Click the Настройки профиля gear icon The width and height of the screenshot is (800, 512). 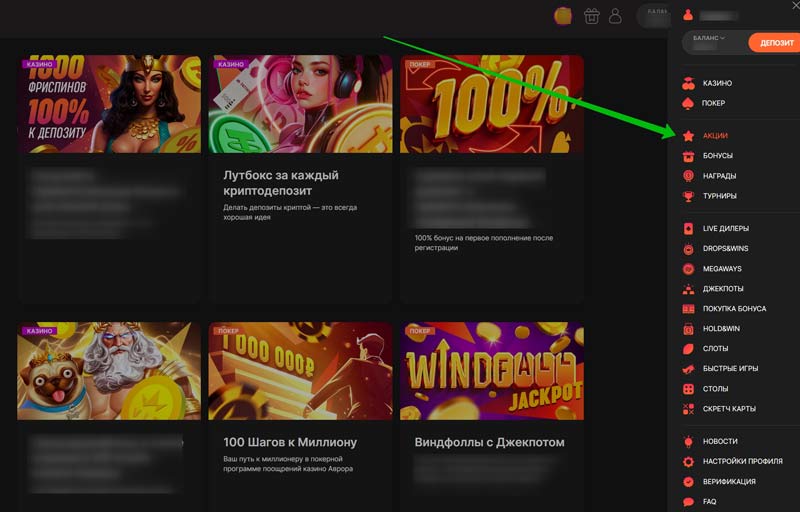point(688,462)
